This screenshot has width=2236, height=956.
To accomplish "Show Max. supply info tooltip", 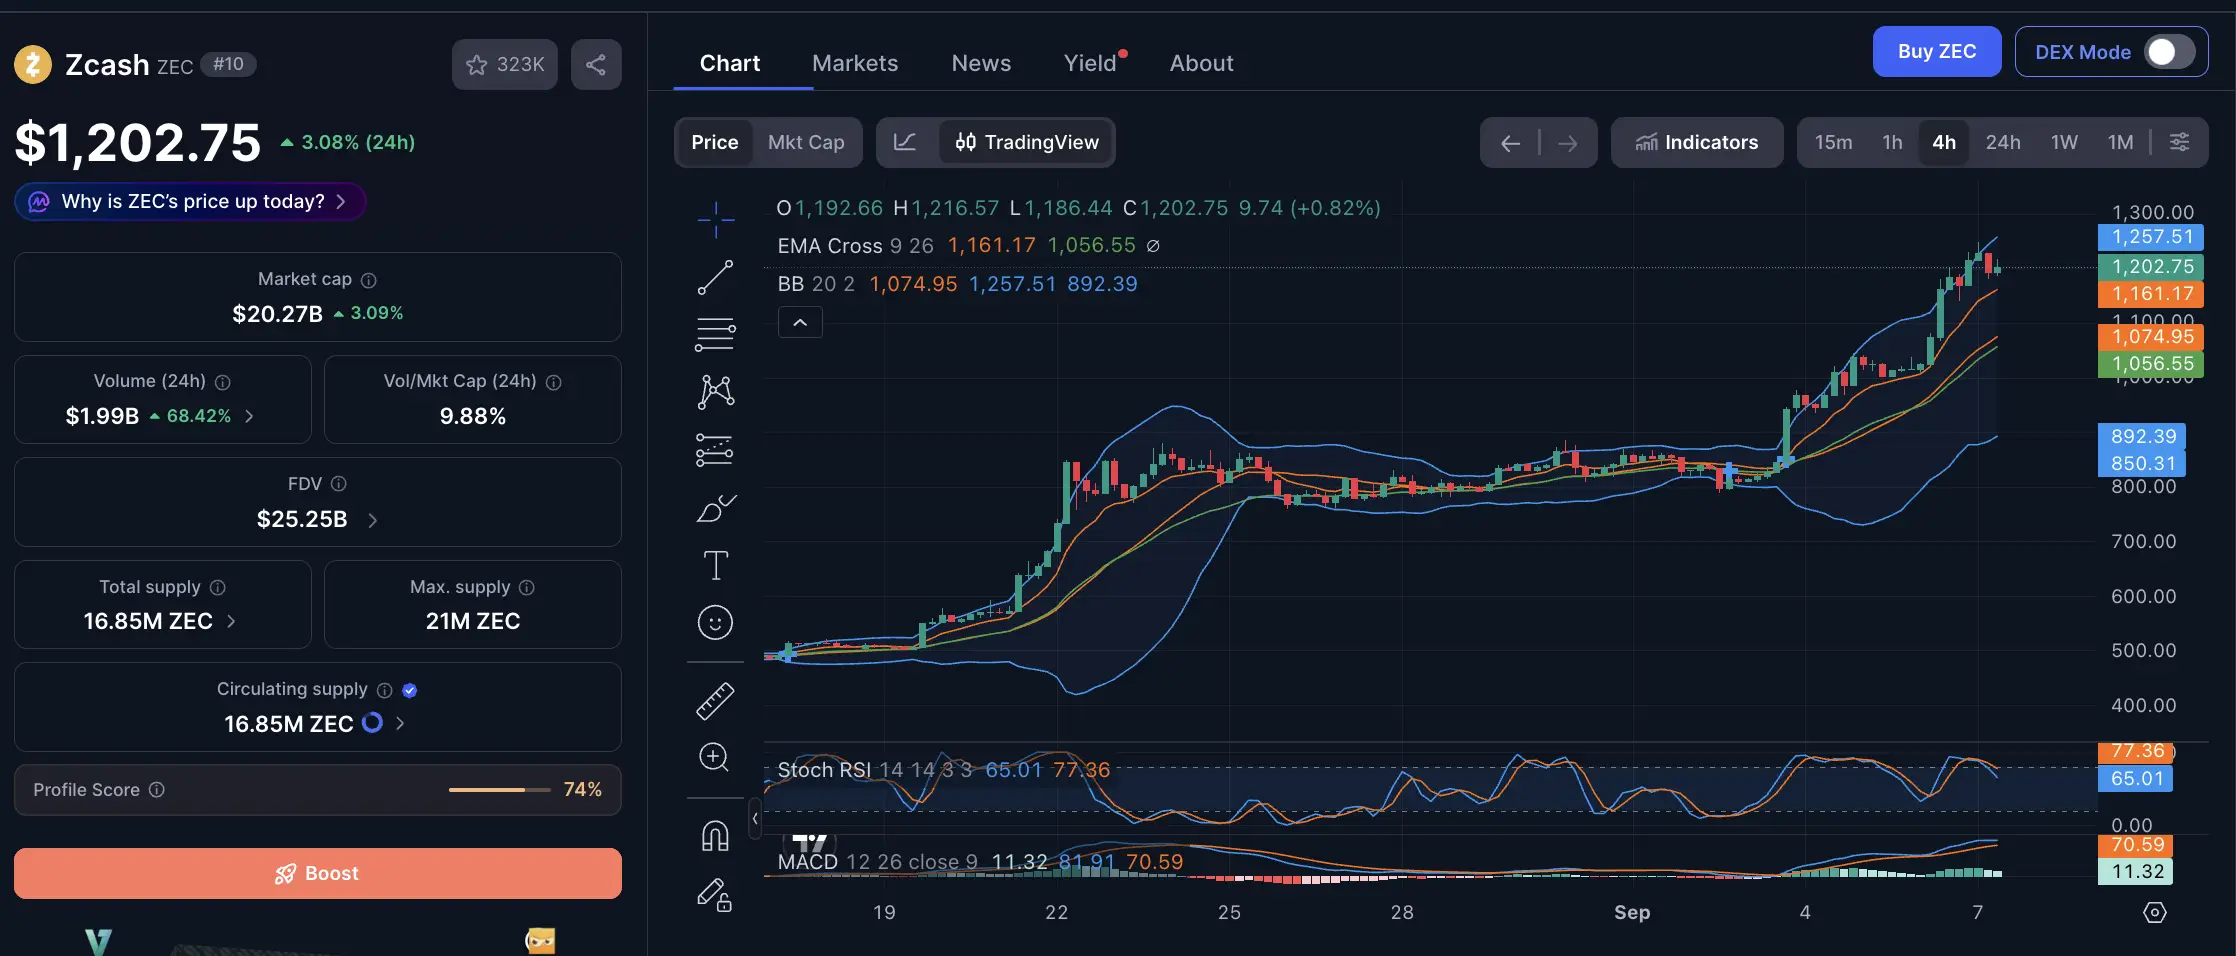I will pos(527,587).
